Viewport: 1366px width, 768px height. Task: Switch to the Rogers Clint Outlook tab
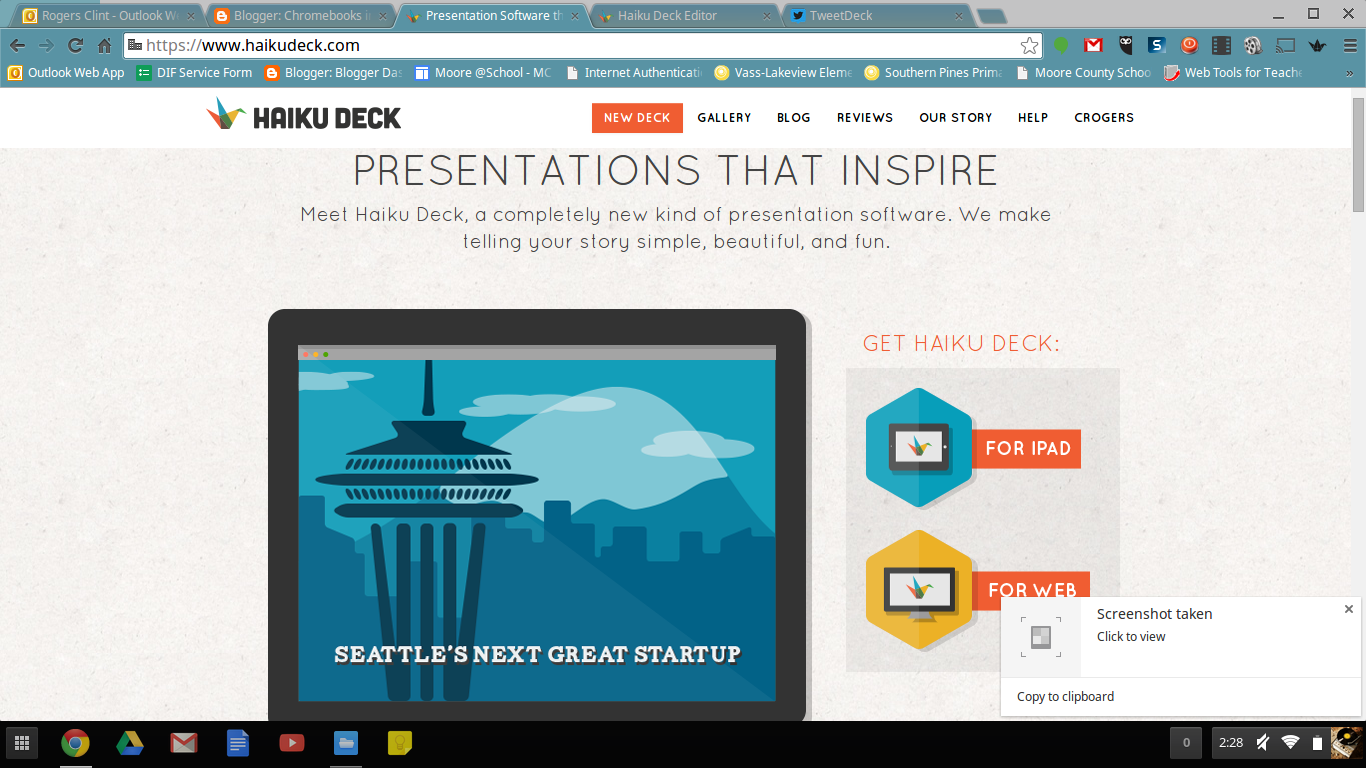pyautogui.click(x=106, y=15)
